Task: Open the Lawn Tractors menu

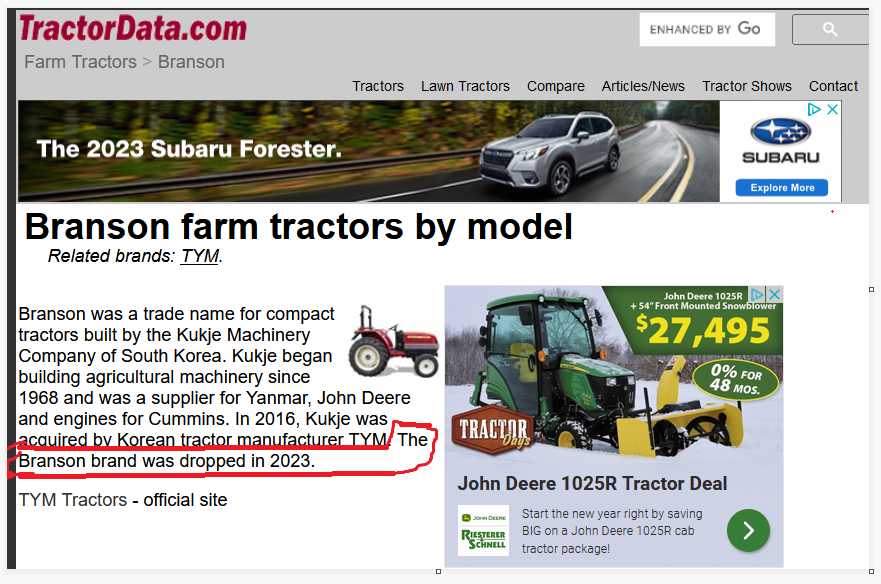Action: [465, 86]
